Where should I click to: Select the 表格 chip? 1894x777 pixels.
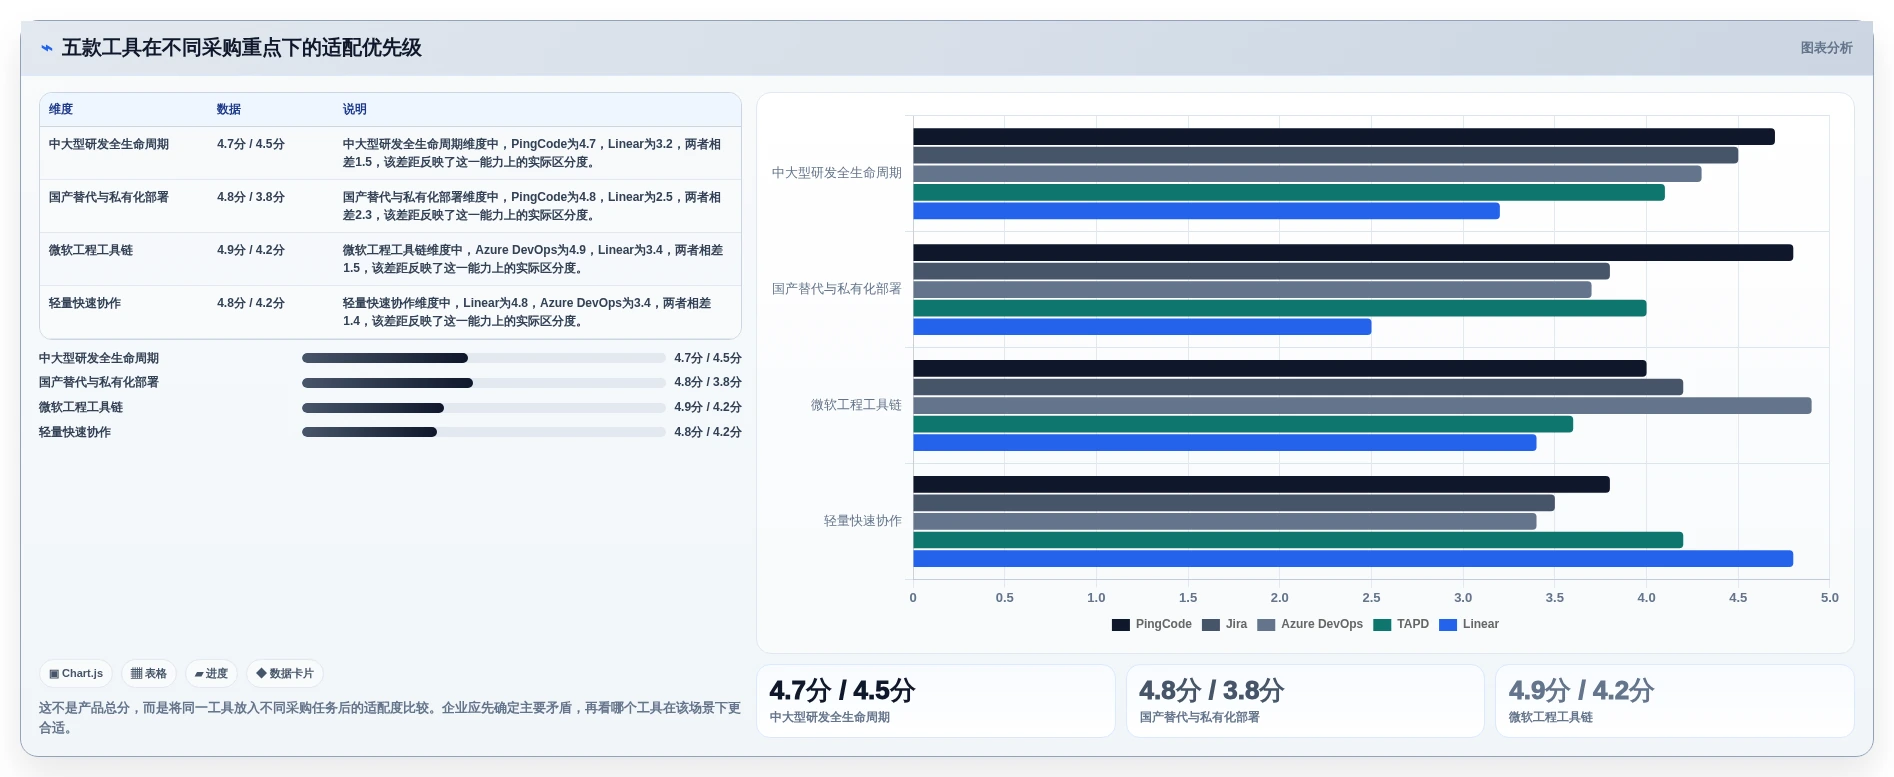pos(149,674)
